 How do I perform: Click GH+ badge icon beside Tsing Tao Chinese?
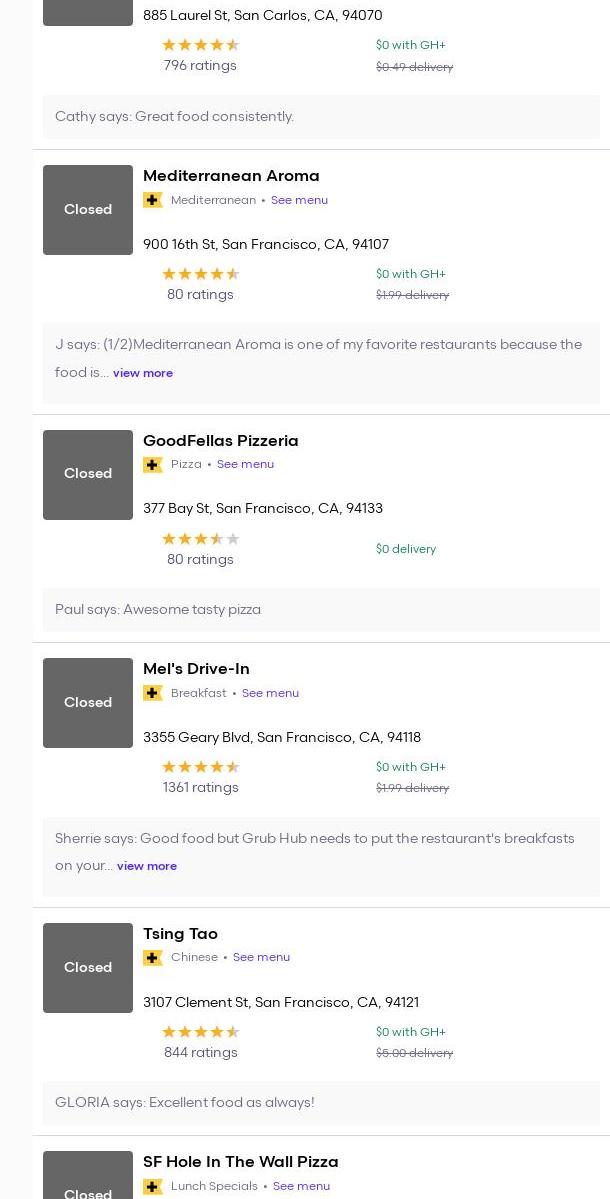[153, 958]
